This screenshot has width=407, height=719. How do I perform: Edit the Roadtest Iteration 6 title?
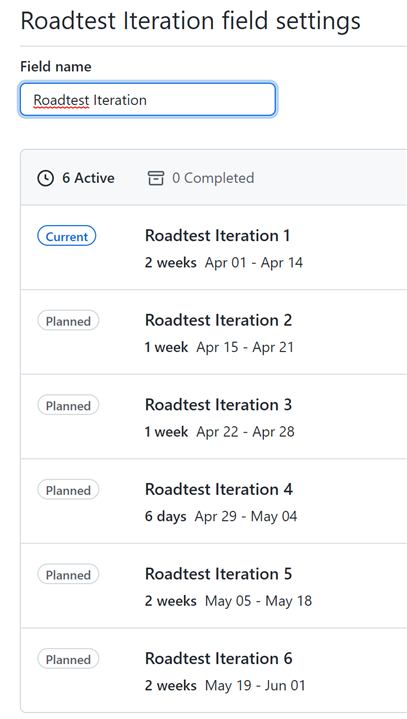point(219,658)
